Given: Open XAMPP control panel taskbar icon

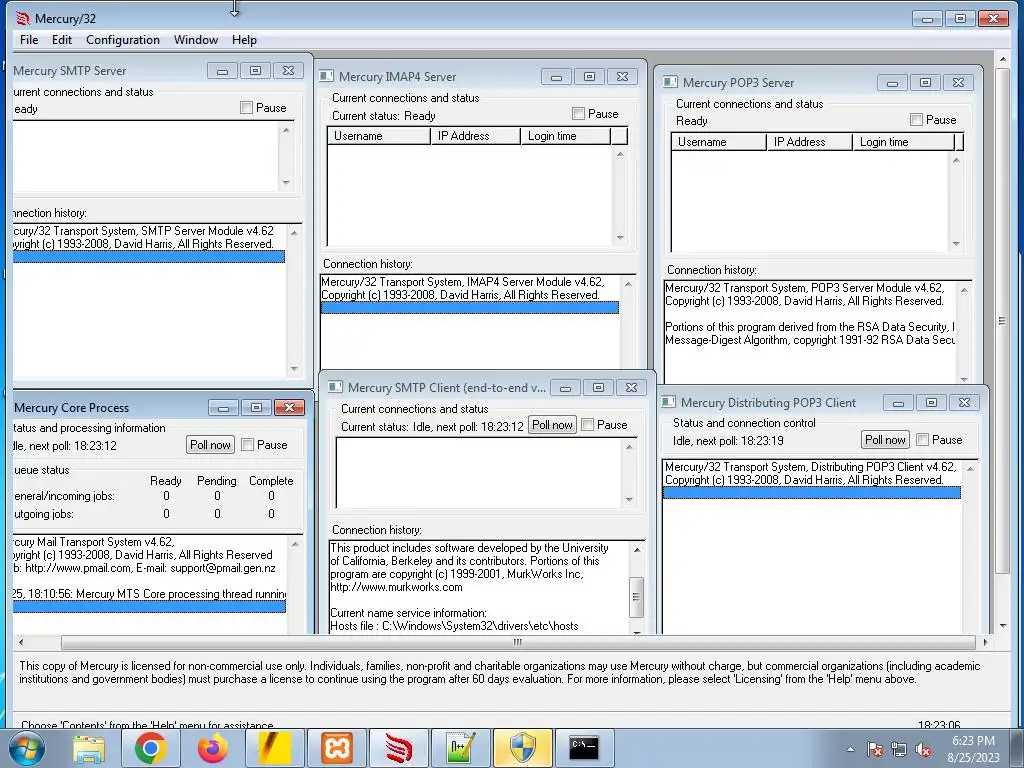Looking at the screenshot, I should [x=337, y=748].
